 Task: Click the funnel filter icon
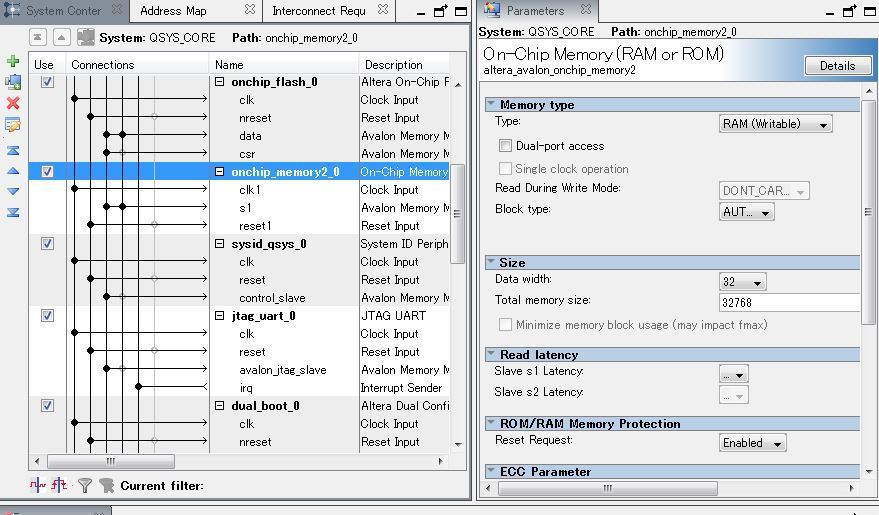click(85, 486)
